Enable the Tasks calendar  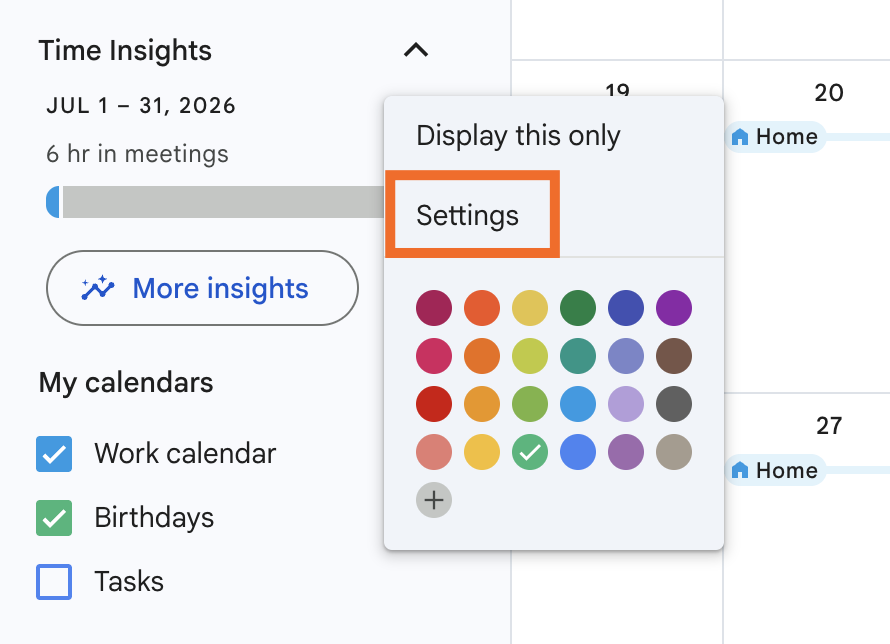[53, 581]
